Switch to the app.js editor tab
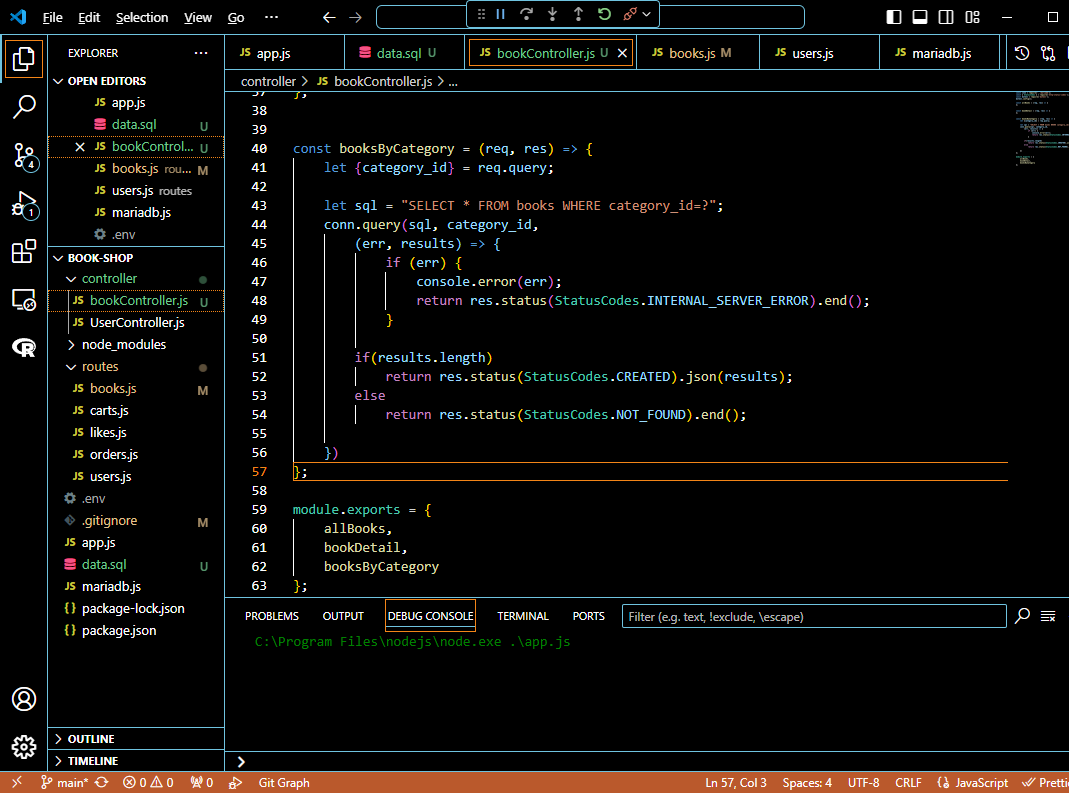1069x793 pixels. pyautogui.click(x=284, y=53)
